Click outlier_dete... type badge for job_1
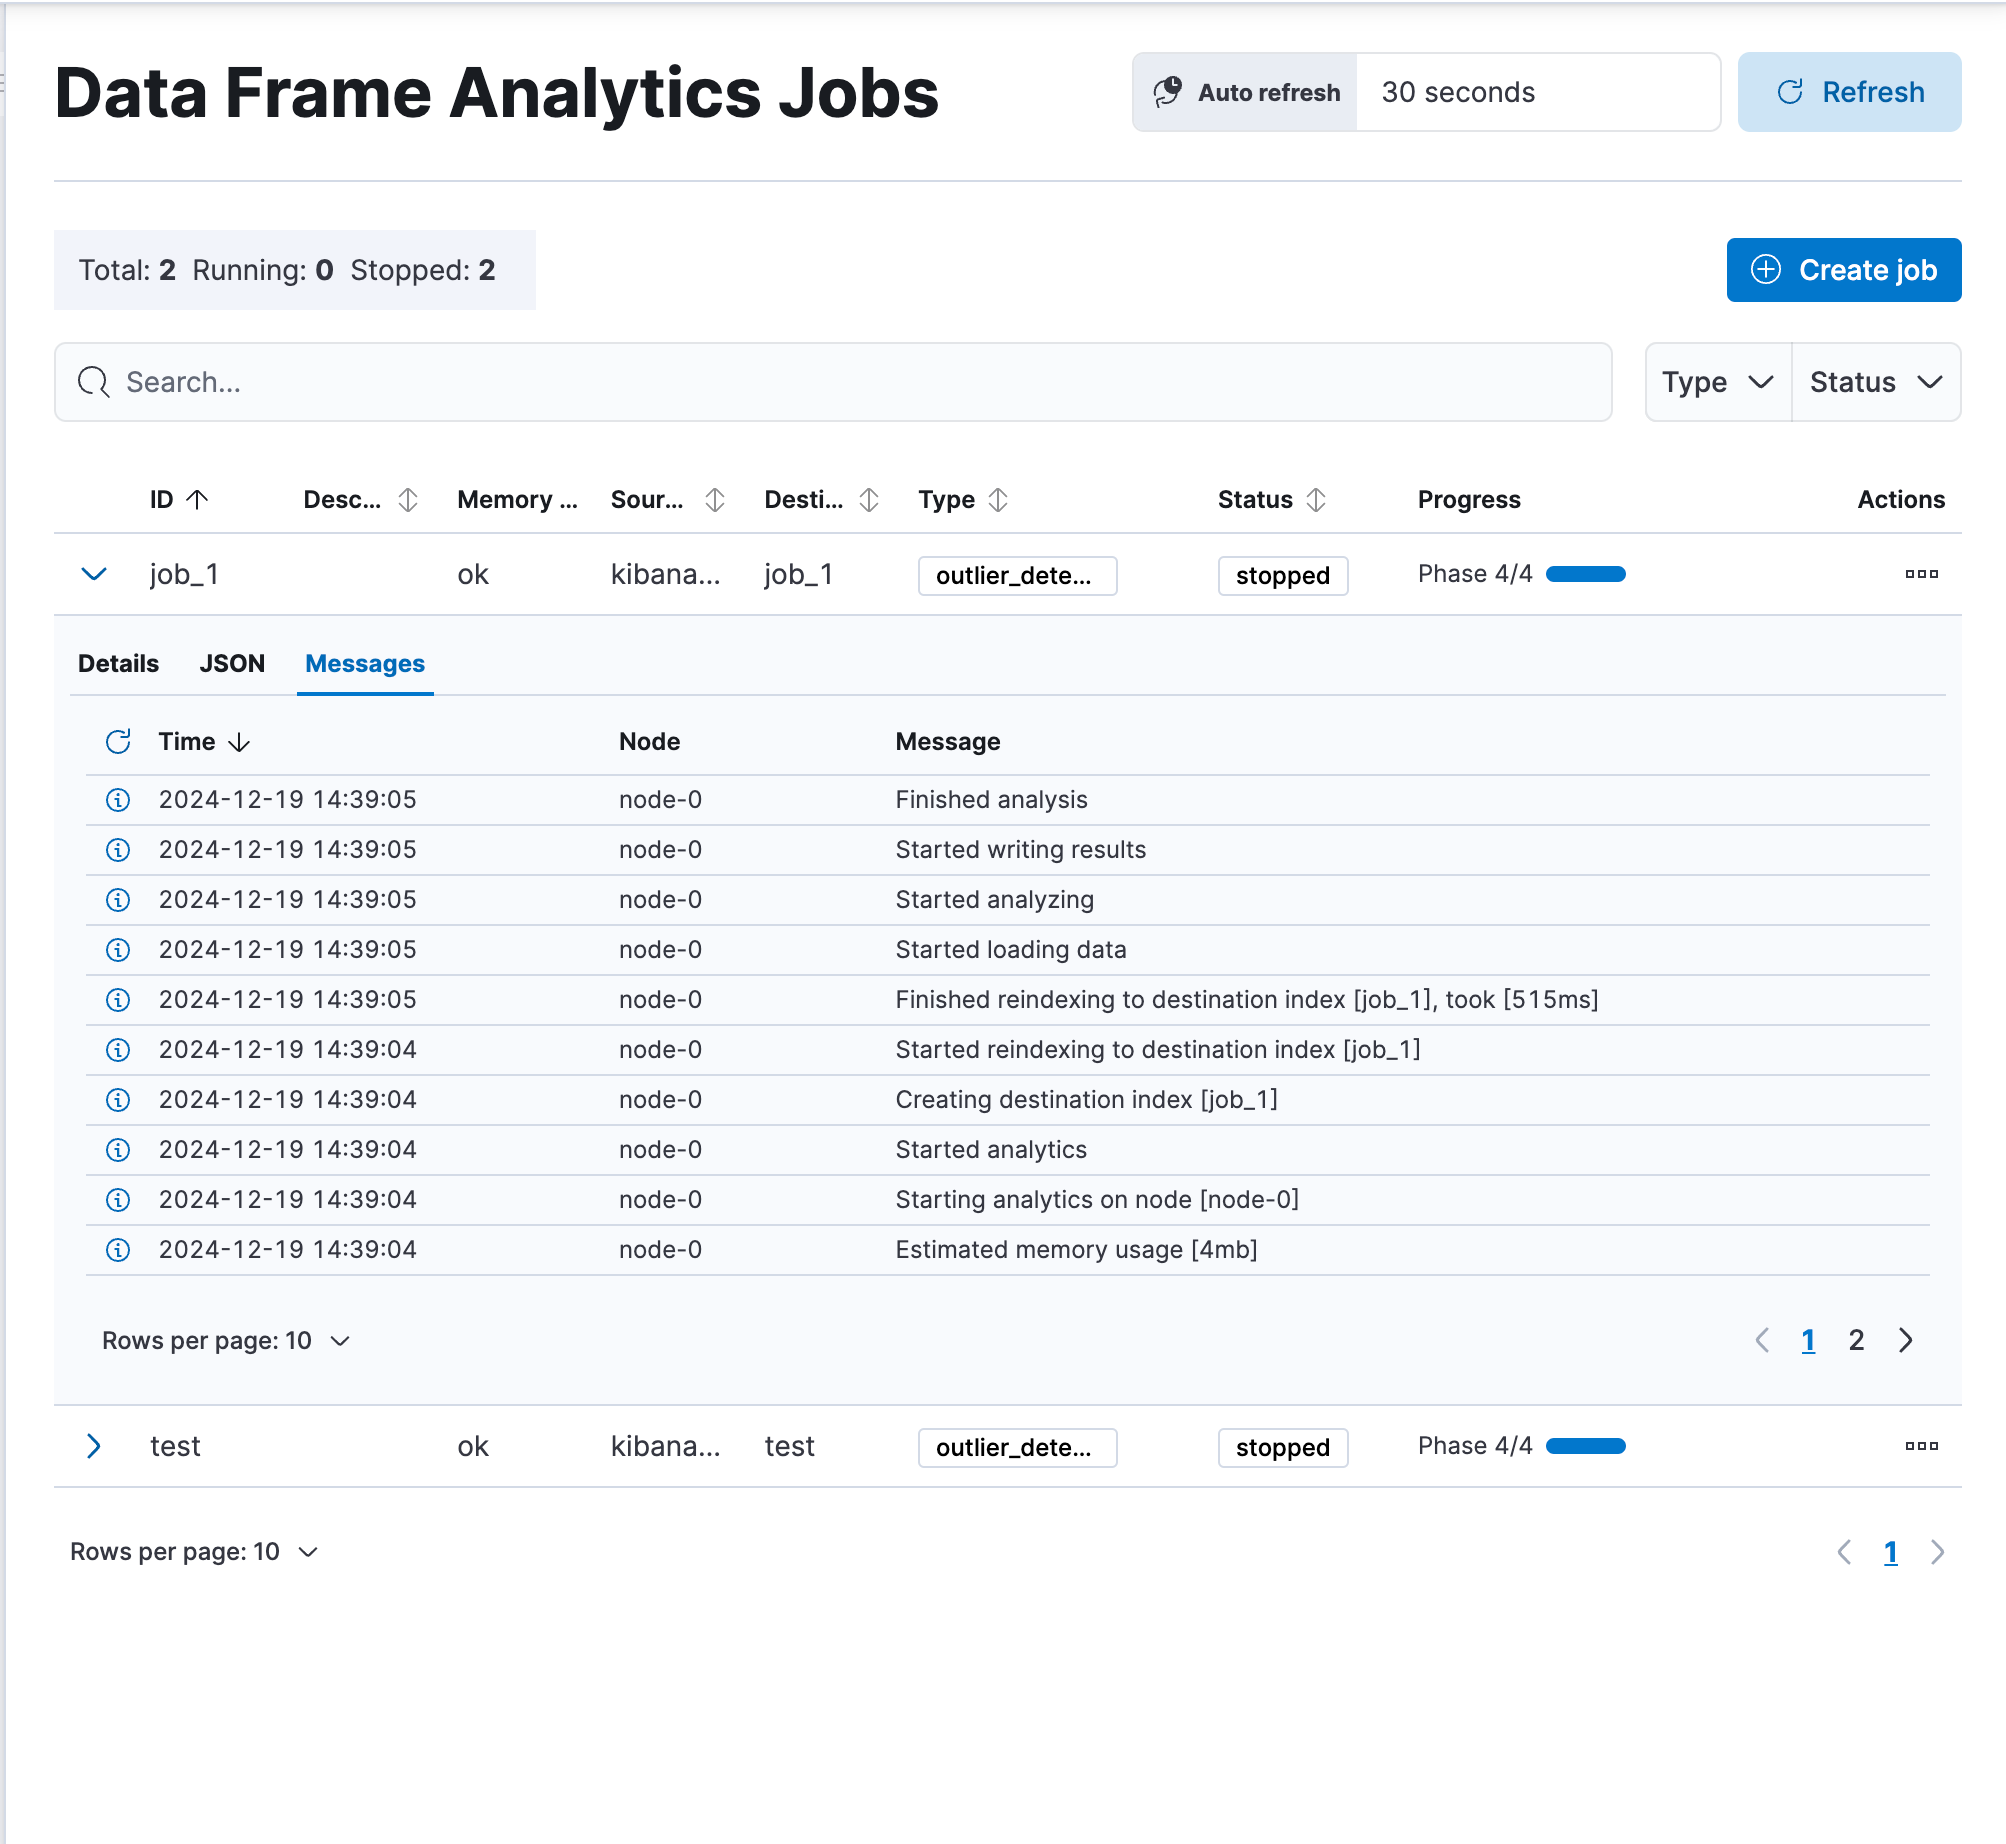The width and height of the screenshot is (2006, 1844). tap(1017, 575)
